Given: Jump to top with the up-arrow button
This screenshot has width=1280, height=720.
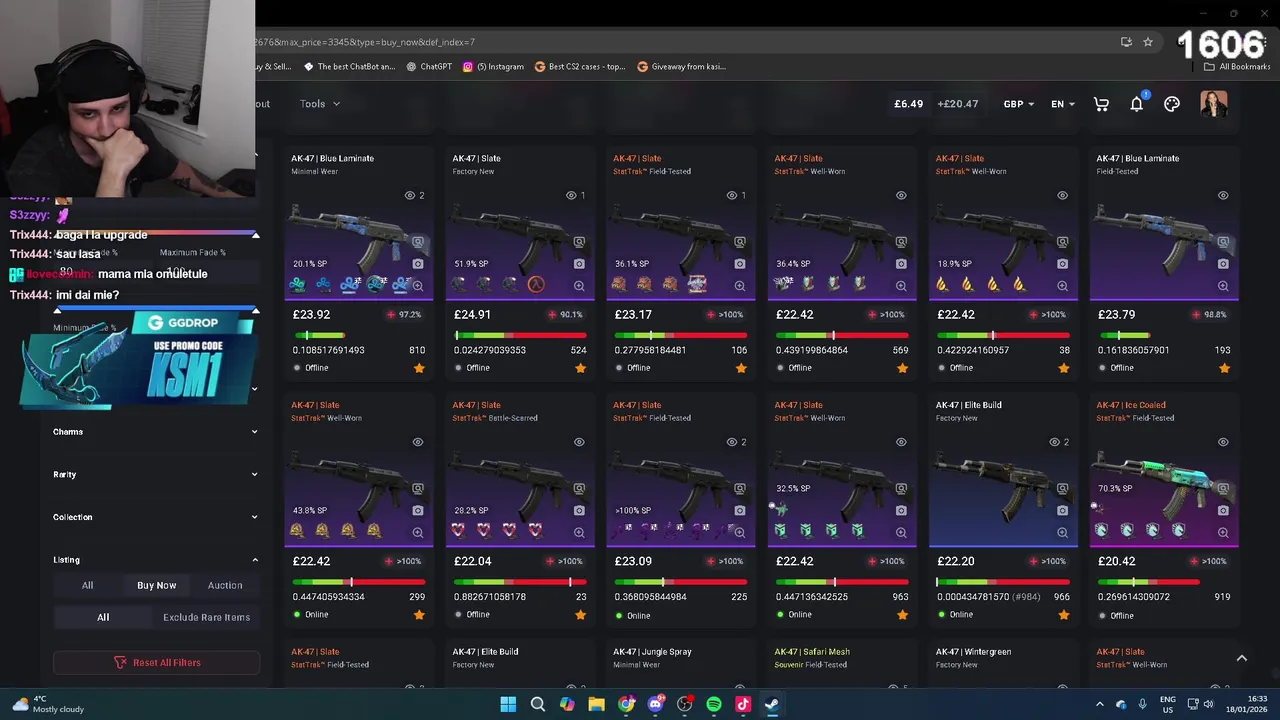Looking at the screenshot, I should click(x=1241, y=658).
